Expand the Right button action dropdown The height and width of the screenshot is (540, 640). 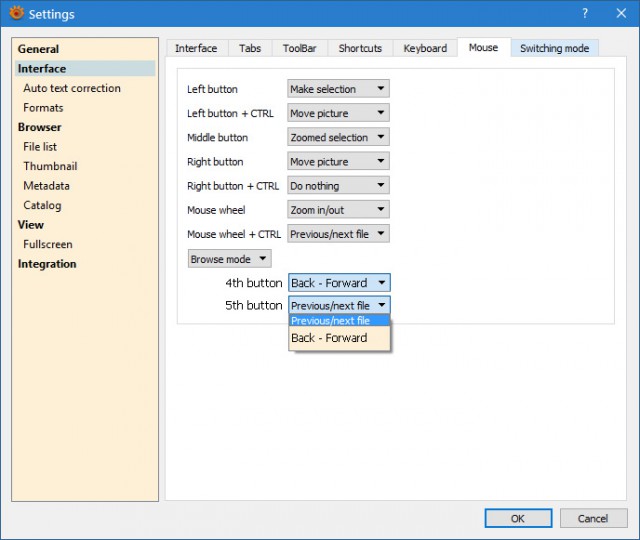point(338,161)
